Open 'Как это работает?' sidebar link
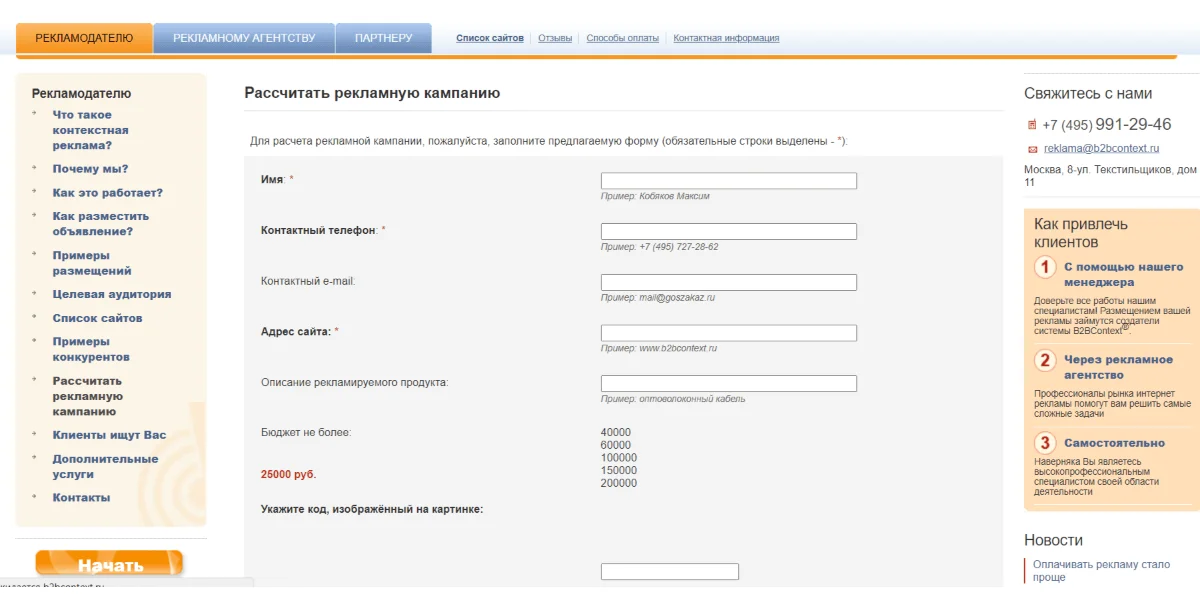The width and height of the screenshot is (1200, 600). point(107,192)
